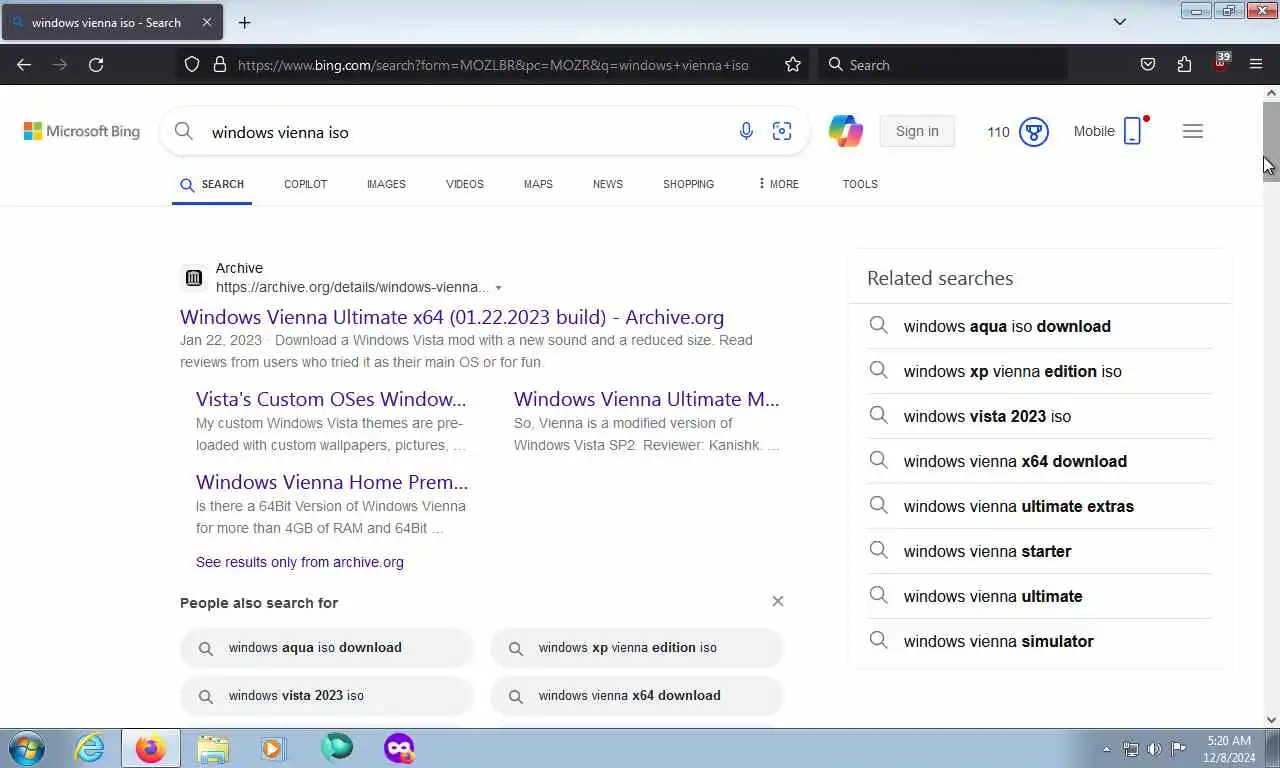Viewport: 1280px width, 768px height.
Task: Select 'windows aqua iso download' suggestion chip
Action: pos(327,648)
